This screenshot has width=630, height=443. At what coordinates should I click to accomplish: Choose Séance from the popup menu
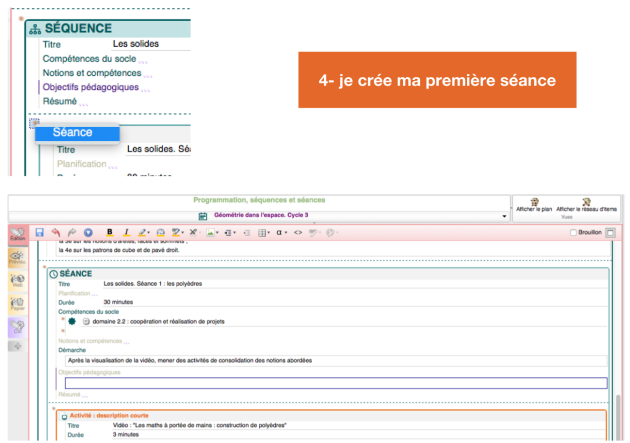coord(73,132)
